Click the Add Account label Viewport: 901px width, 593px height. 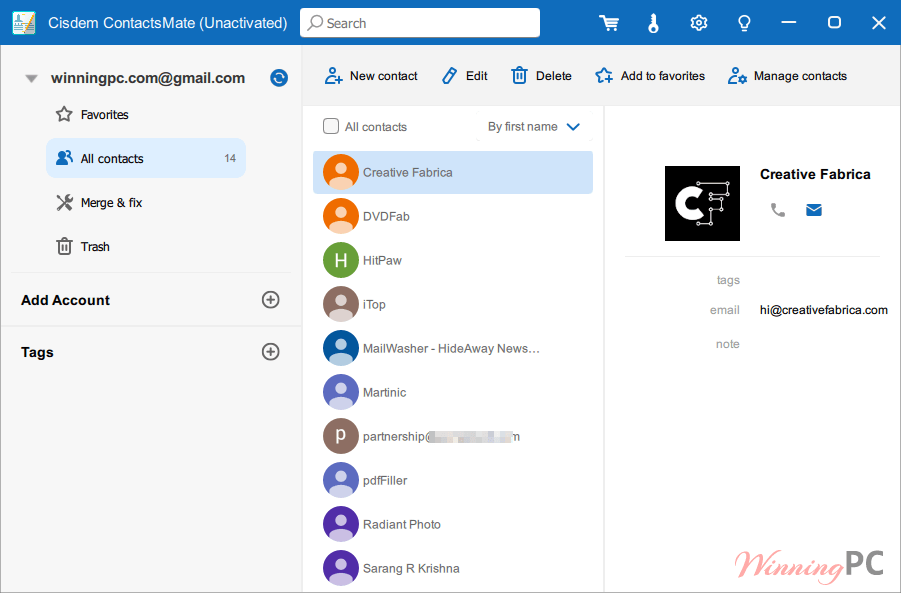pos(66,300)
